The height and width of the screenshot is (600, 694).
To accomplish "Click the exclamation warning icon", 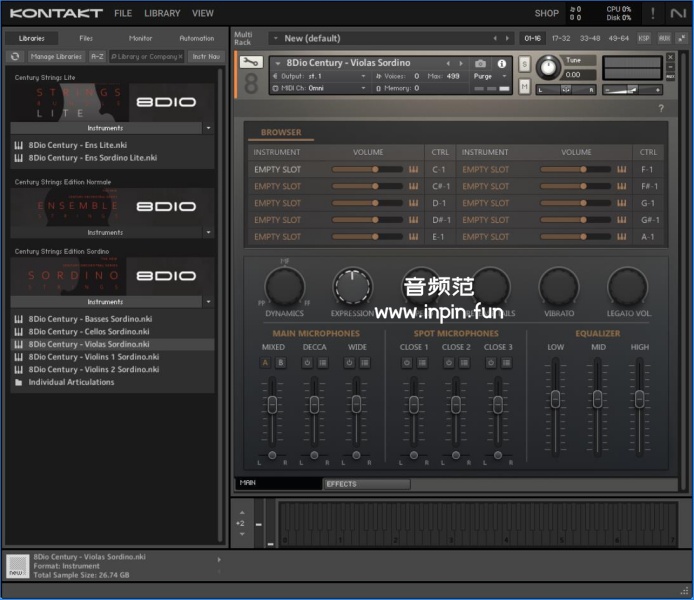I will pos(652,13).
